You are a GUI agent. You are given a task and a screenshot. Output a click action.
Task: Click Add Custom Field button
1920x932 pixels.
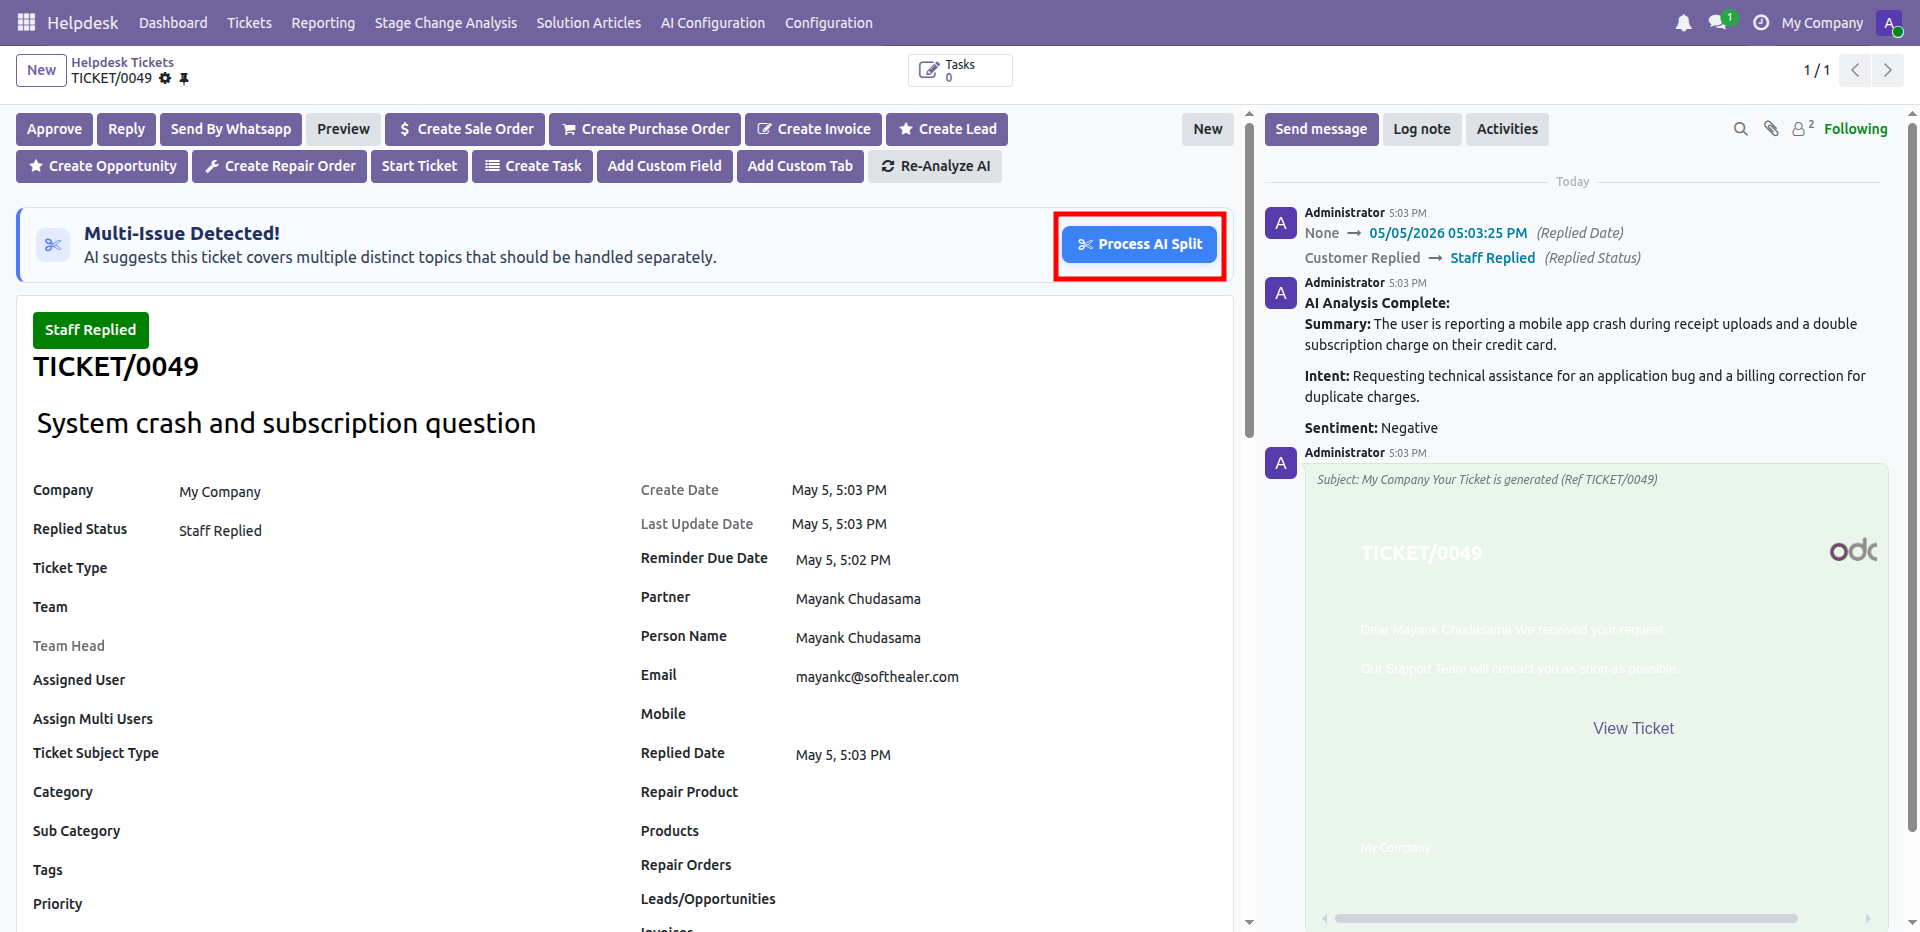pos(665,166)
